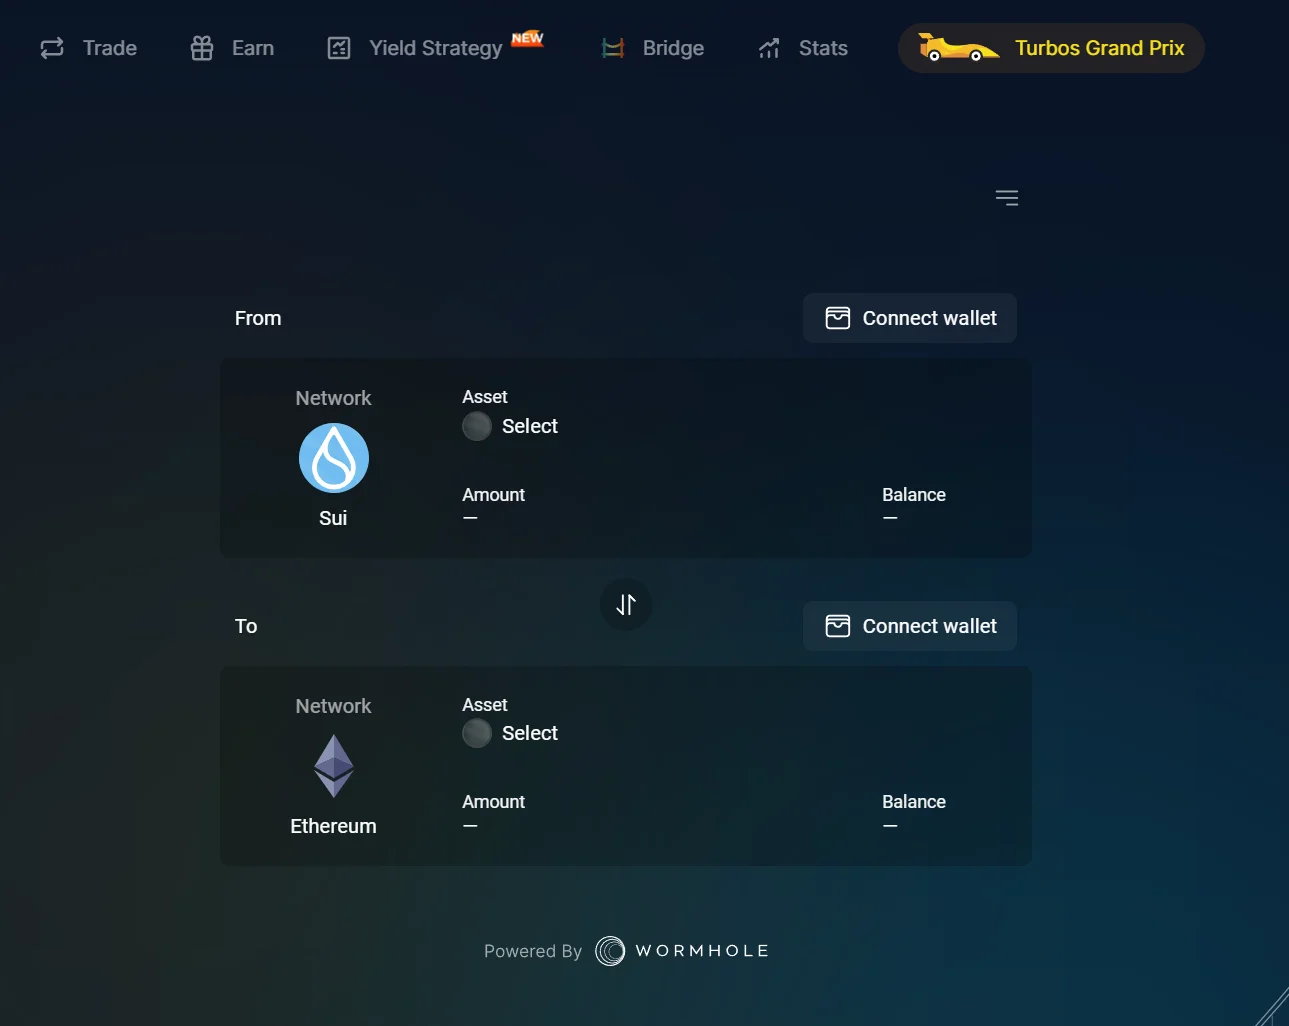Choose the Ethereum network logo
Viewport: 1289px width, 1026px height.
point(334,766)
